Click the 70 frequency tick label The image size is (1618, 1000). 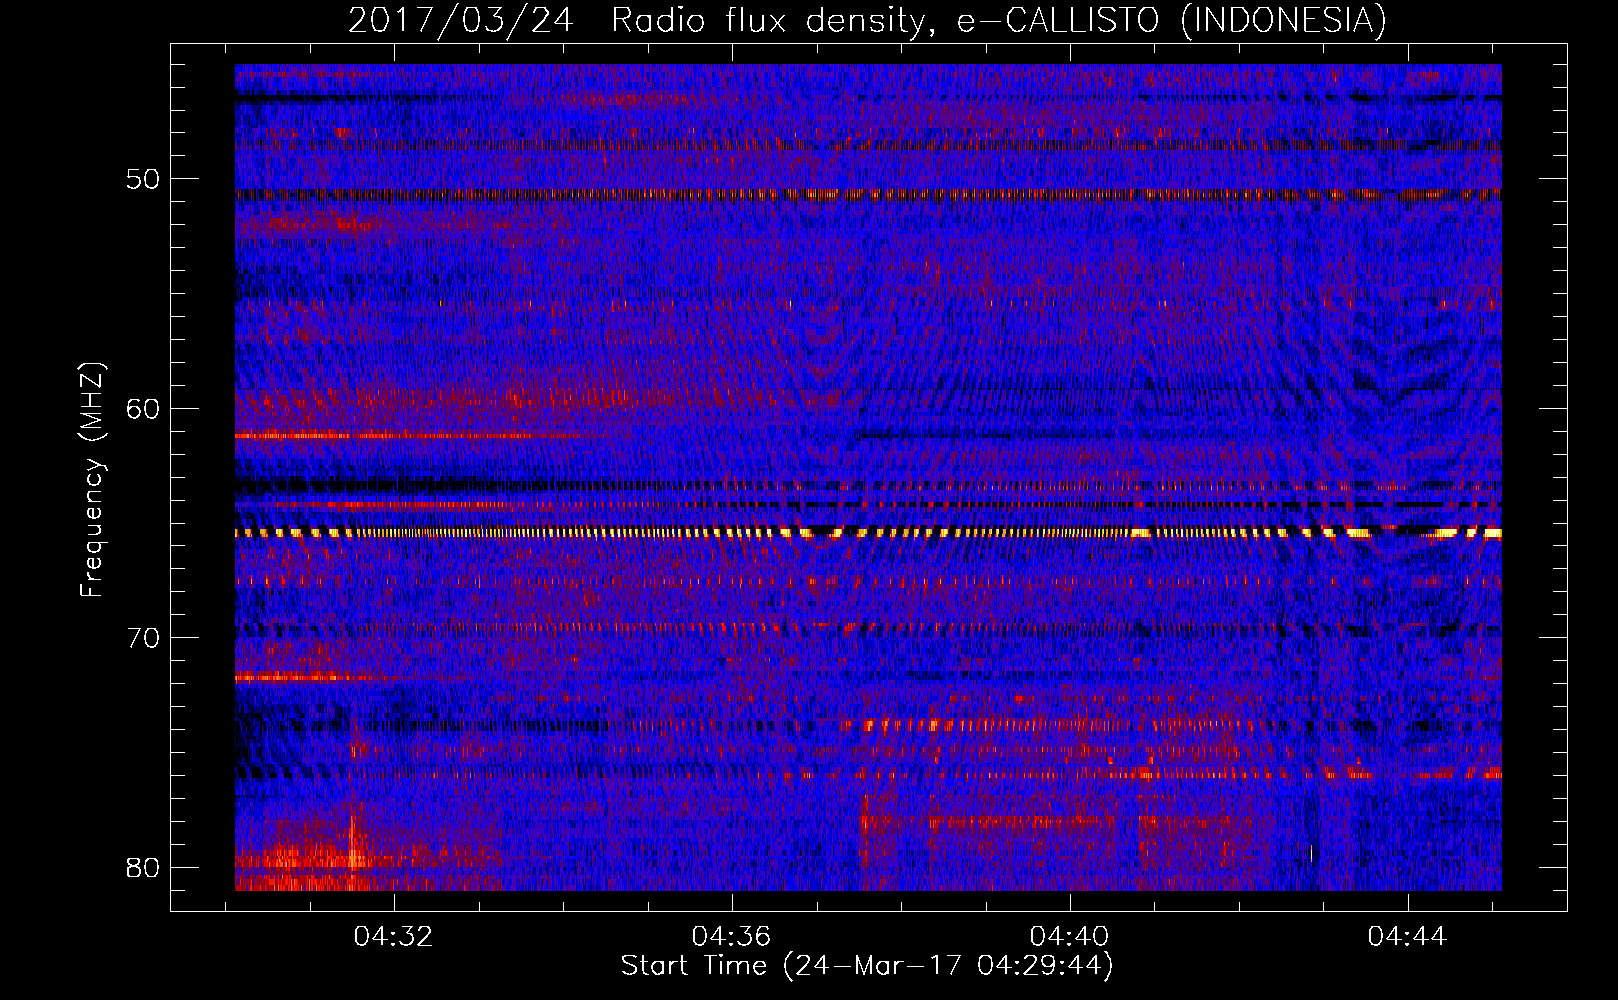pos(143,637)
